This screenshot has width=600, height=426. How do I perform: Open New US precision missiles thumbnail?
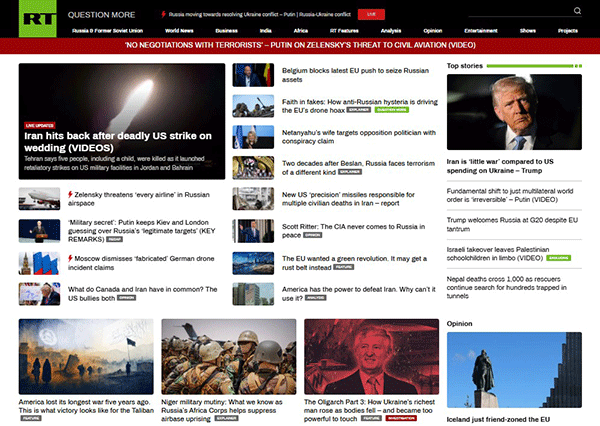pos(253,199)
